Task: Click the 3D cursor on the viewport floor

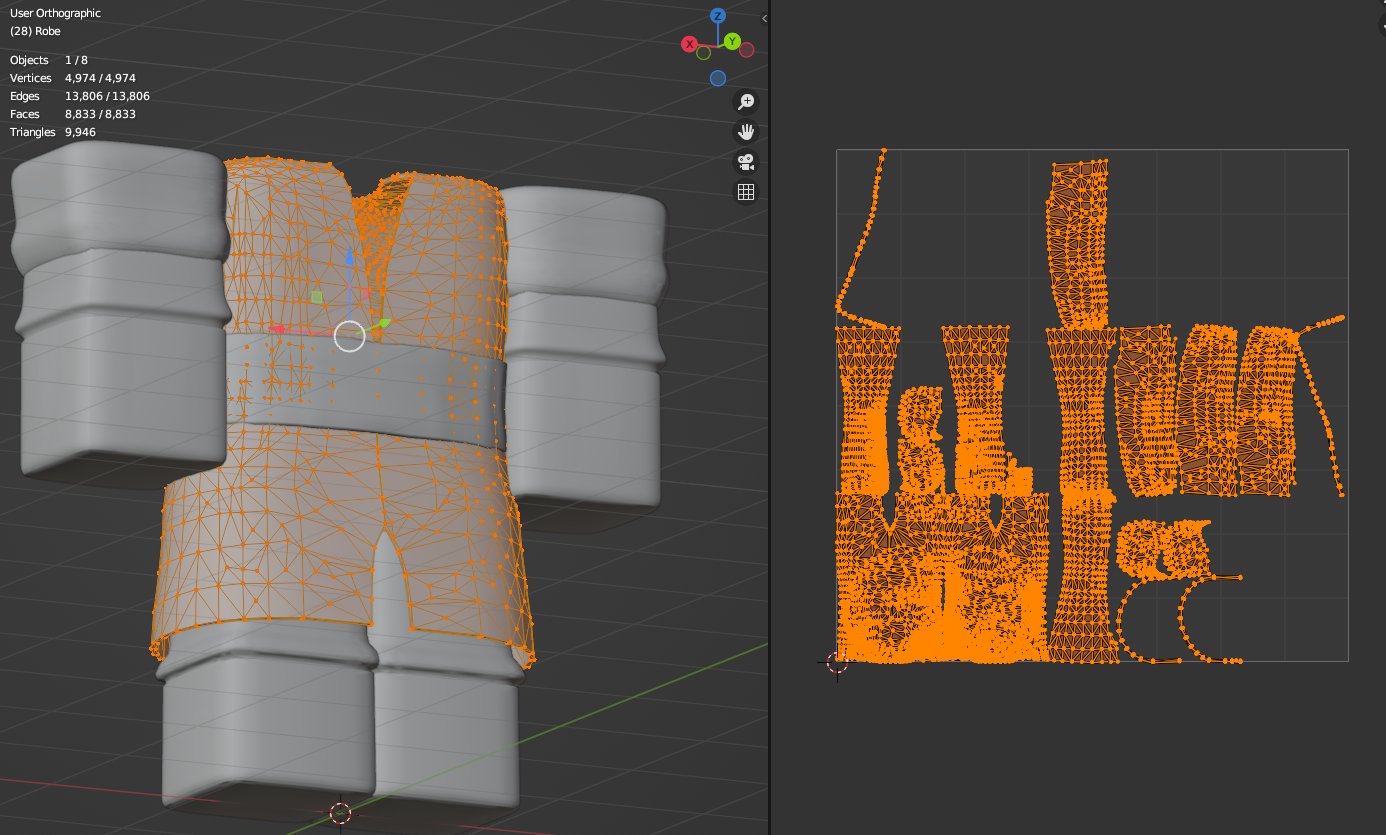Action: click(340, 812)
